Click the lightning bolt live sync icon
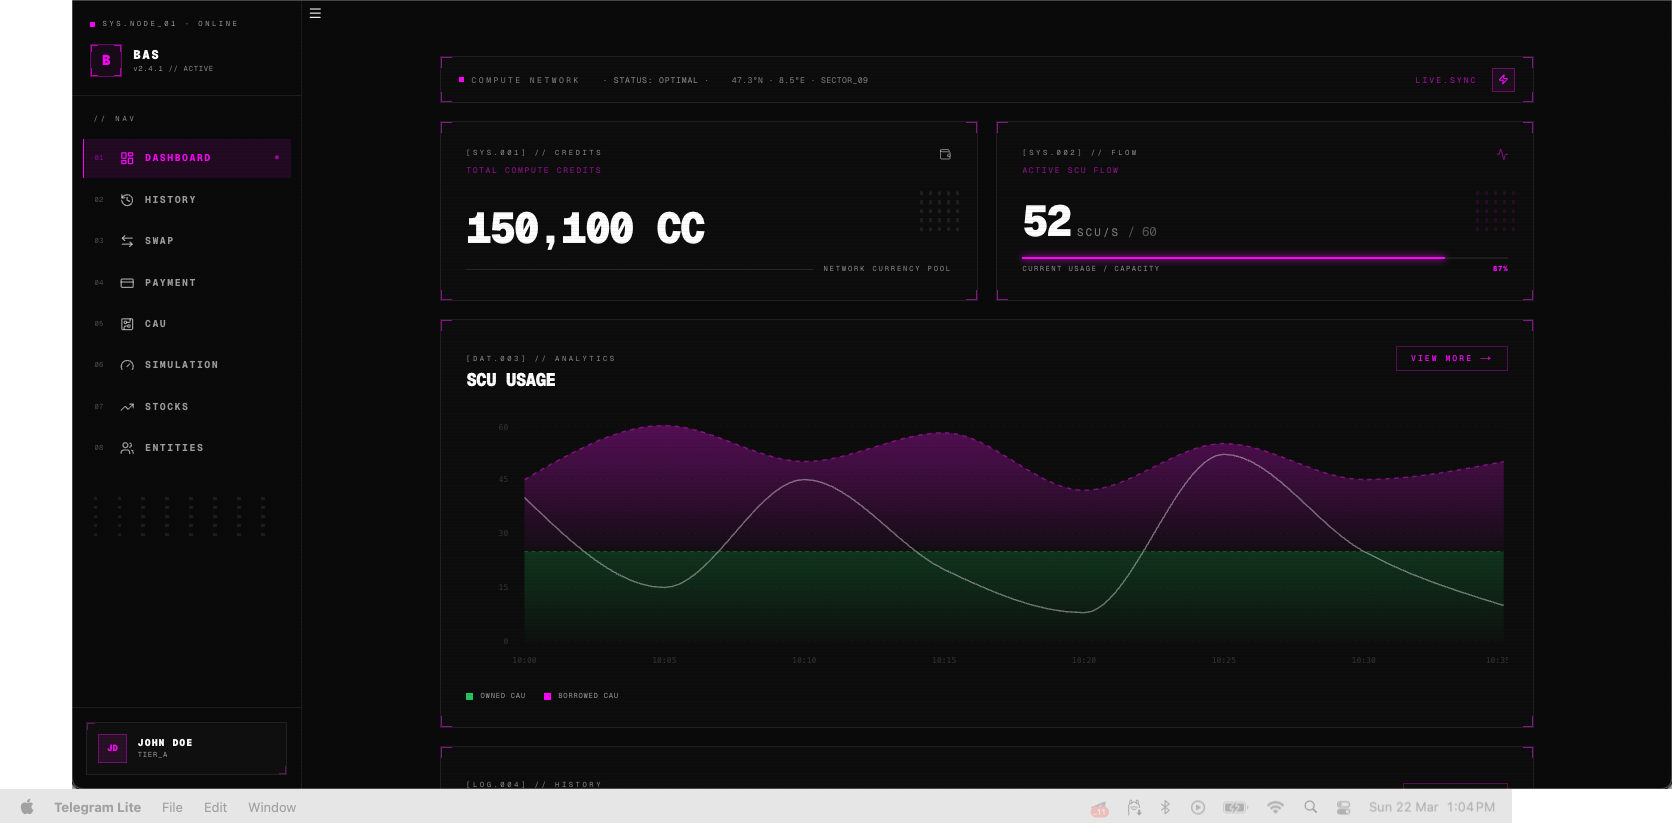 (x=1503, y=80)
